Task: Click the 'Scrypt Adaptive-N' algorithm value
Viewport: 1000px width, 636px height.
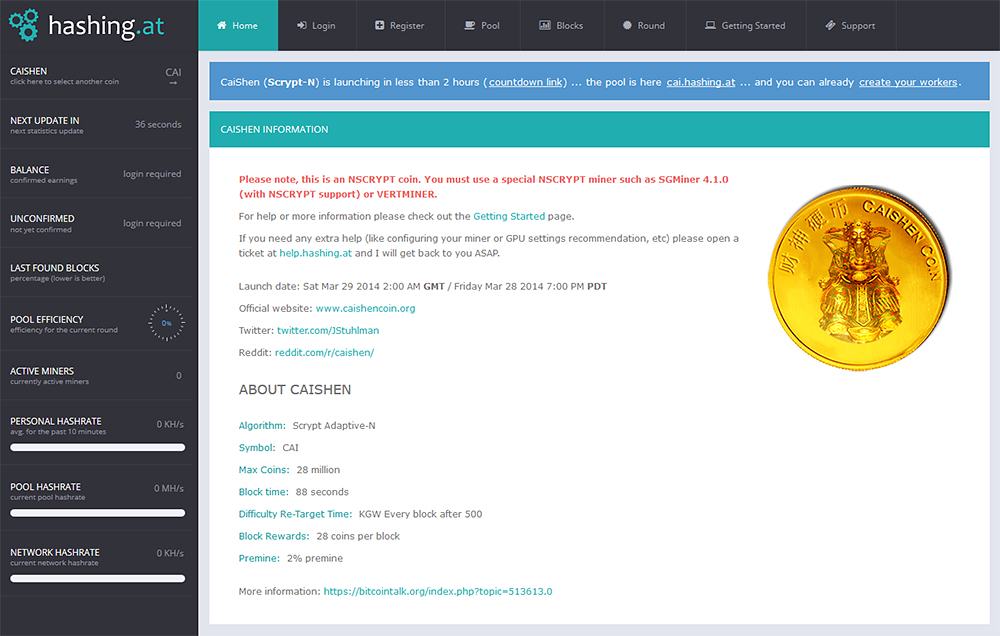Action: [x=334, y=425]
